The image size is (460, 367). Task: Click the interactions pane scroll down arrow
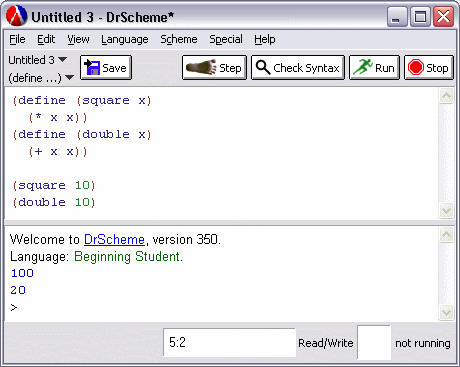tap(446, 312)
